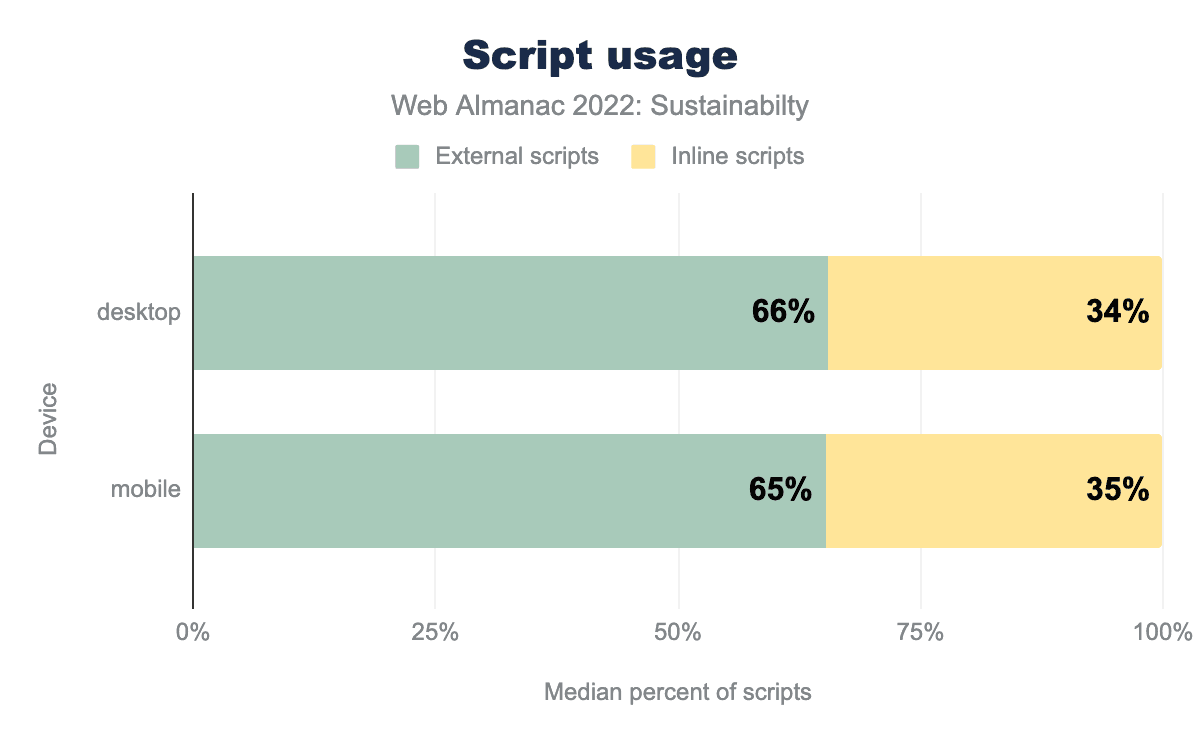
Task: Click the 65% data label
Action: (780, 490)
